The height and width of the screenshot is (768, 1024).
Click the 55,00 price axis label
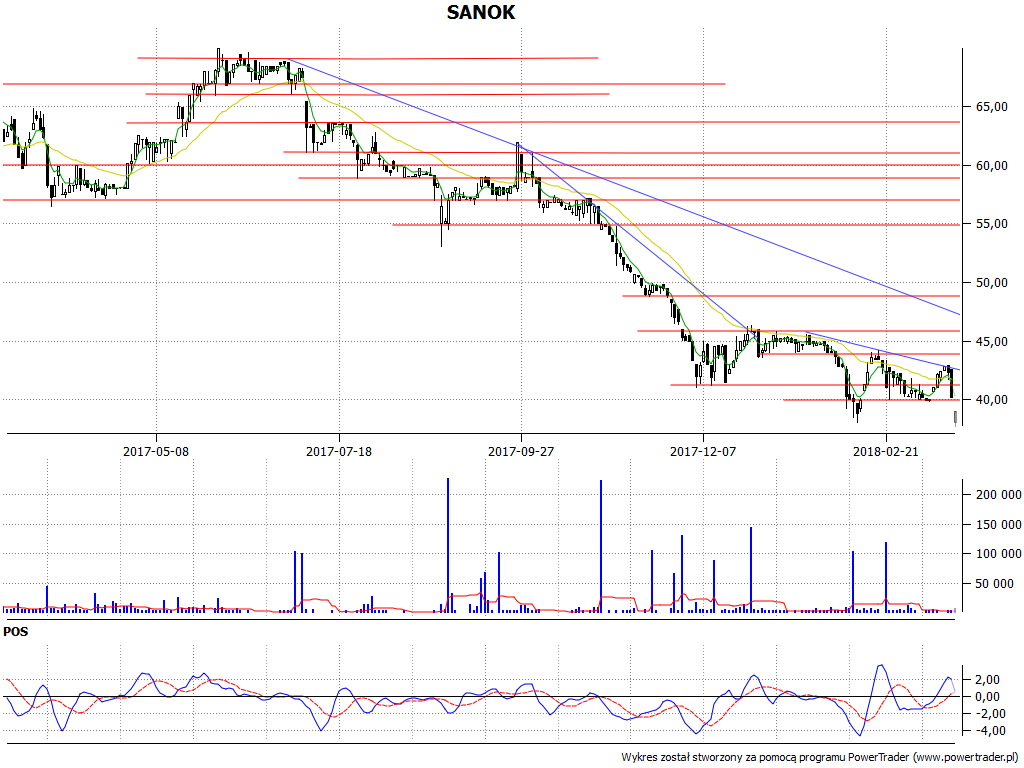coord(991,224)
